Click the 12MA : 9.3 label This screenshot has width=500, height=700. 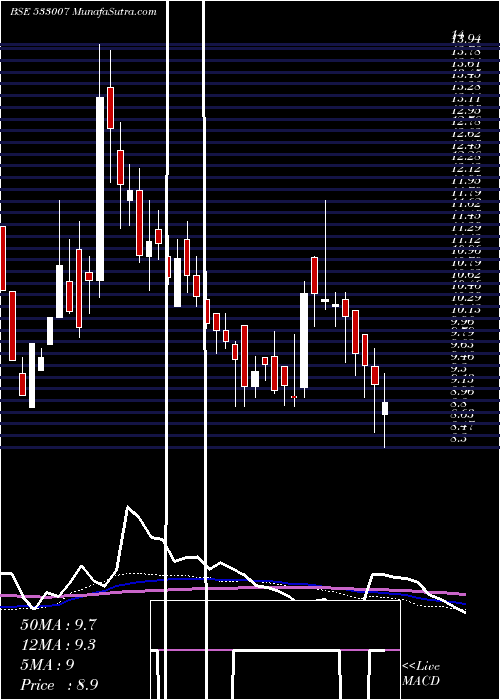(58, 645)
